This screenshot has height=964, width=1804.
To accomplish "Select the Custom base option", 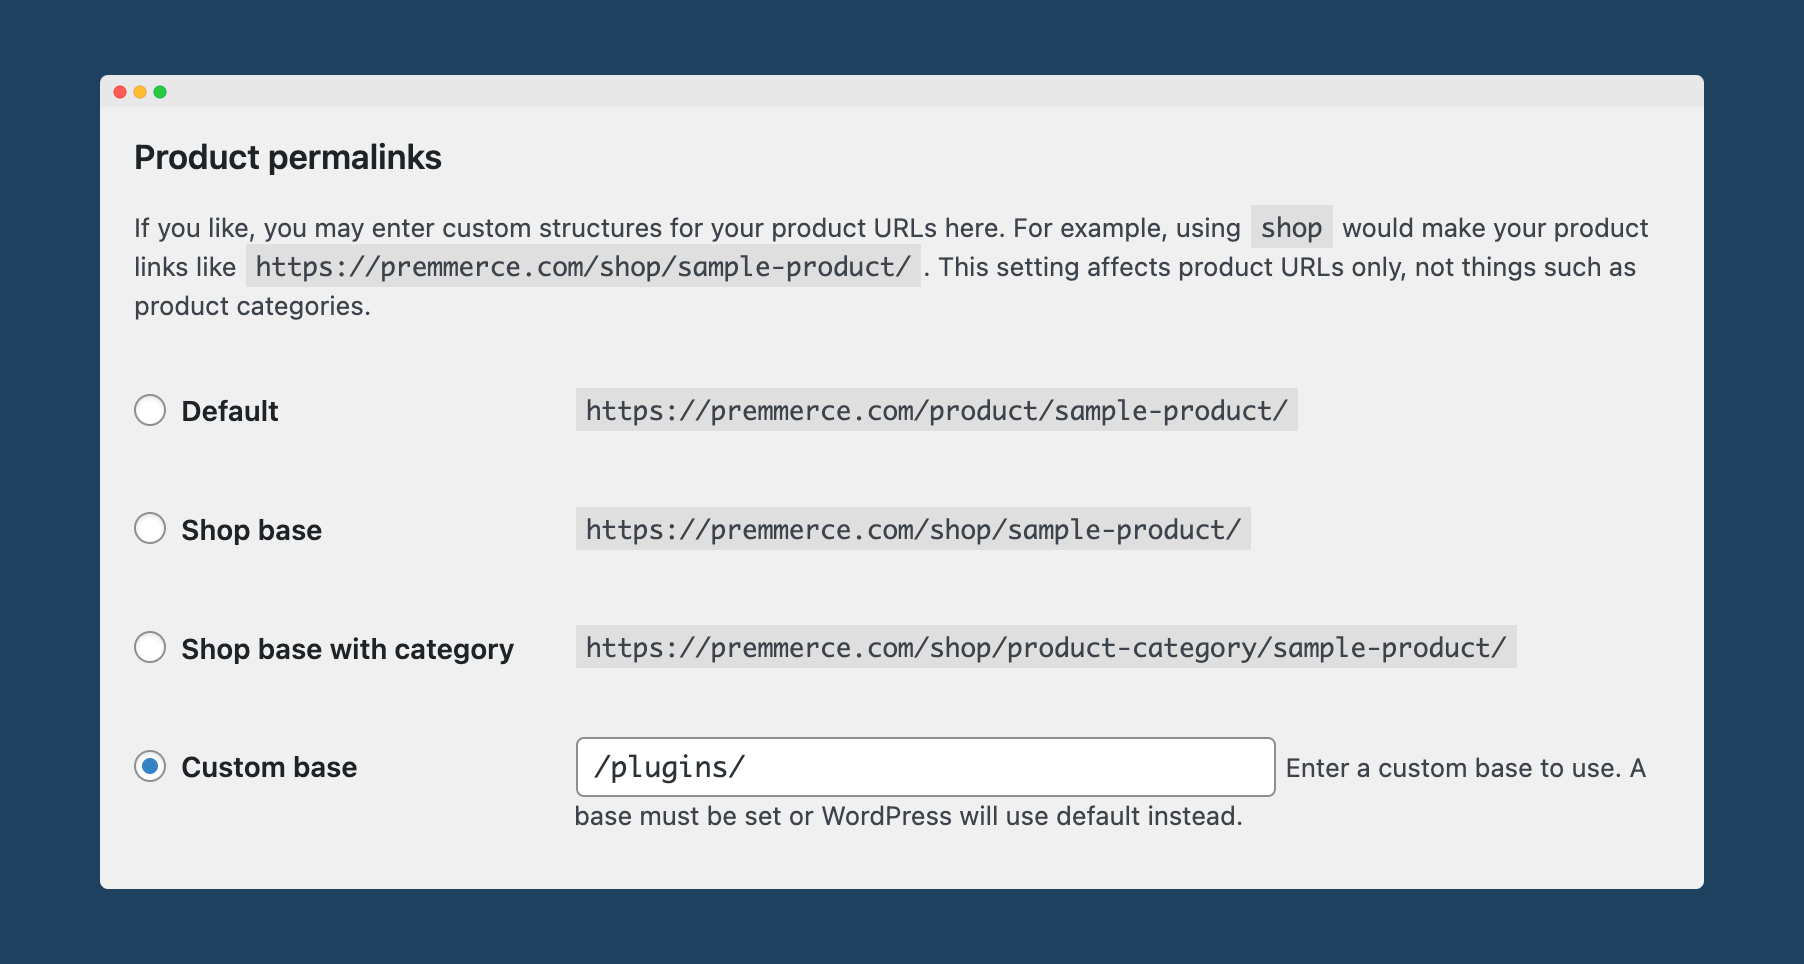I will tap(150, 767).
